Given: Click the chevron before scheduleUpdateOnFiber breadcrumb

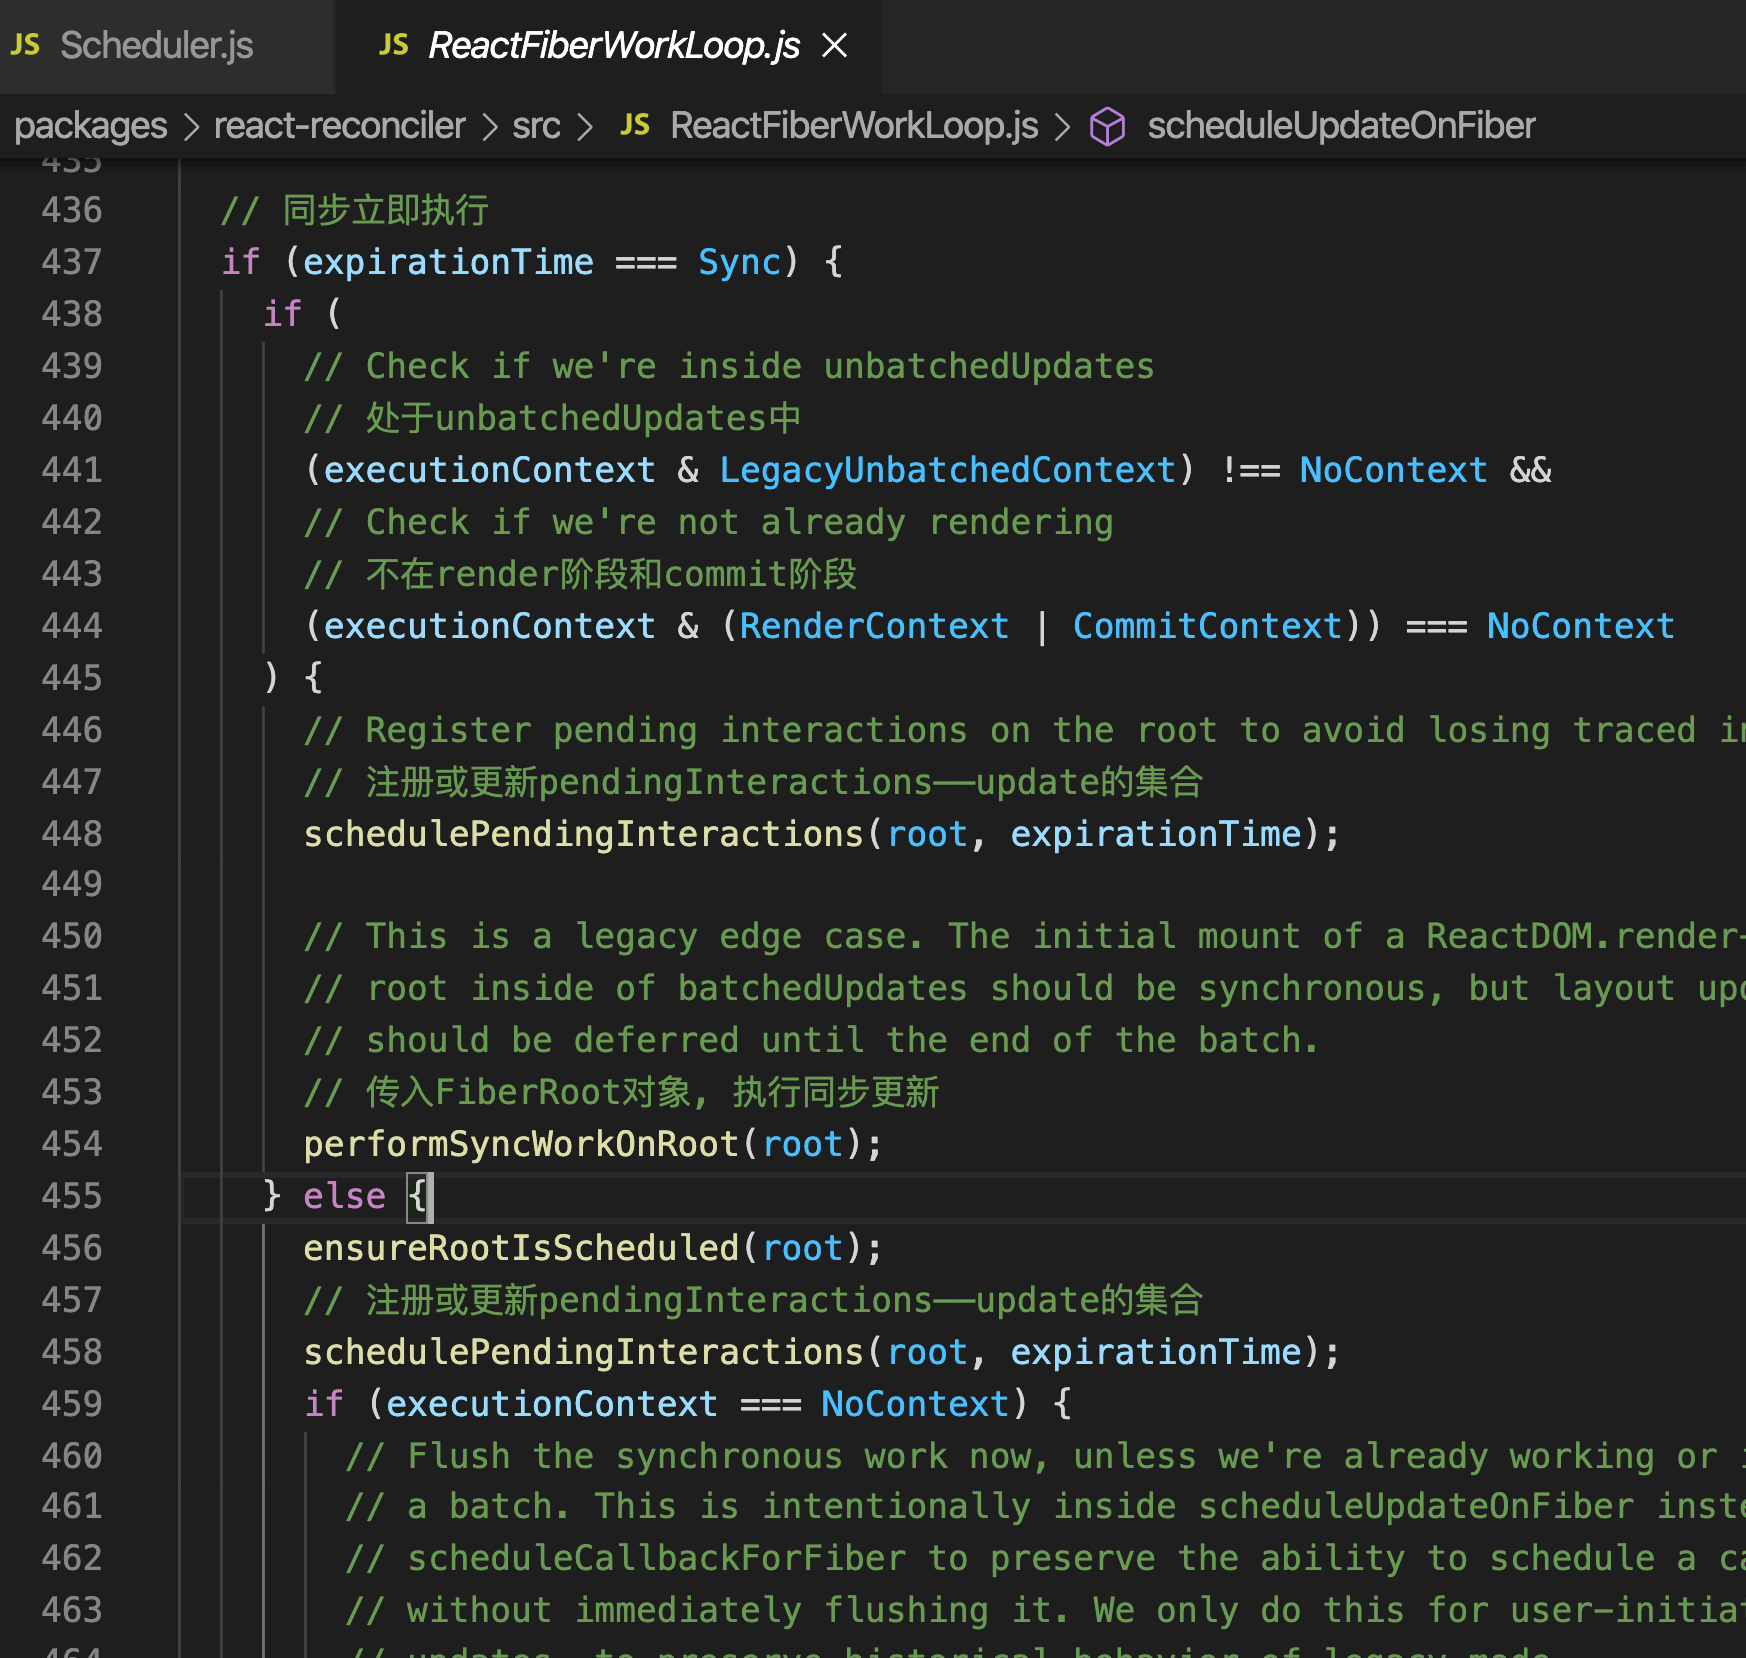Looking at the screenshot, I should 1062,127.
